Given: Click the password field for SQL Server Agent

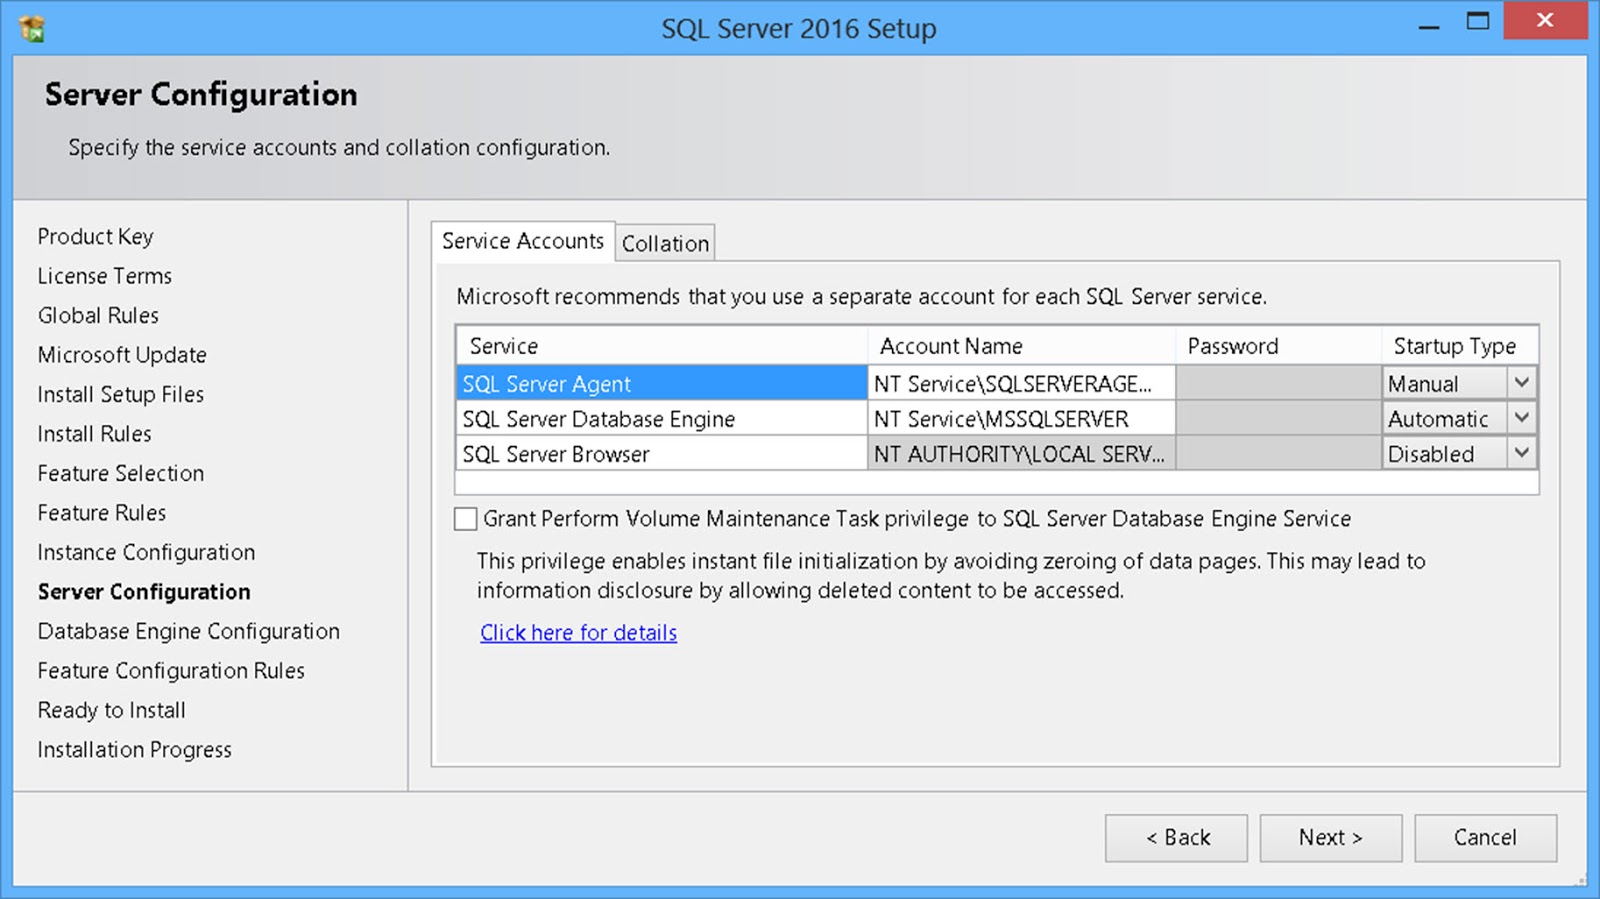Looking at the screenshot, I should click(1278, 383).
